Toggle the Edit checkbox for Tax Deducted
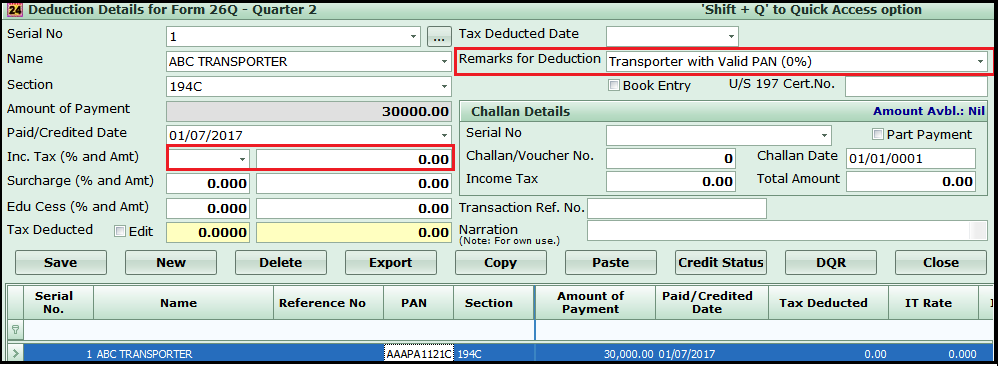 (120, 231)
